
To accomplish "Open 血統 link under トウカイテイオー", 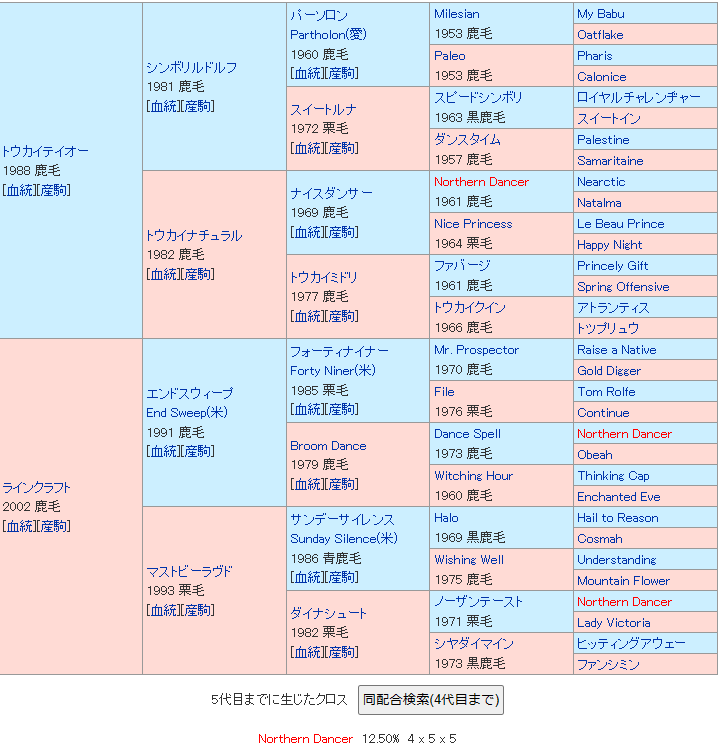I will coord(19,190).
